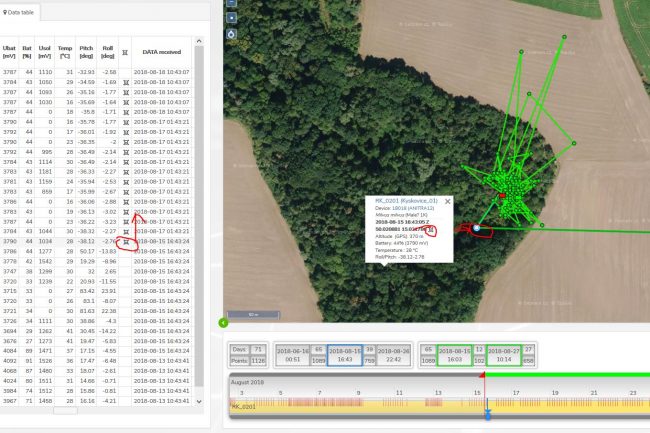Click the map compass rotation button
The width and height of the screenshot is (650, 433).
point(232,34)
